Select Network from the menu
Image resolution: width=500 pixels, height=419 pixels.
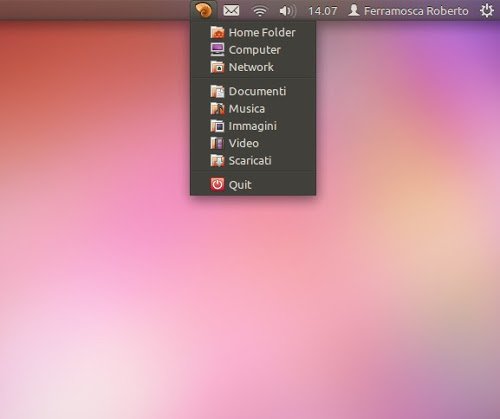(253, 67)
